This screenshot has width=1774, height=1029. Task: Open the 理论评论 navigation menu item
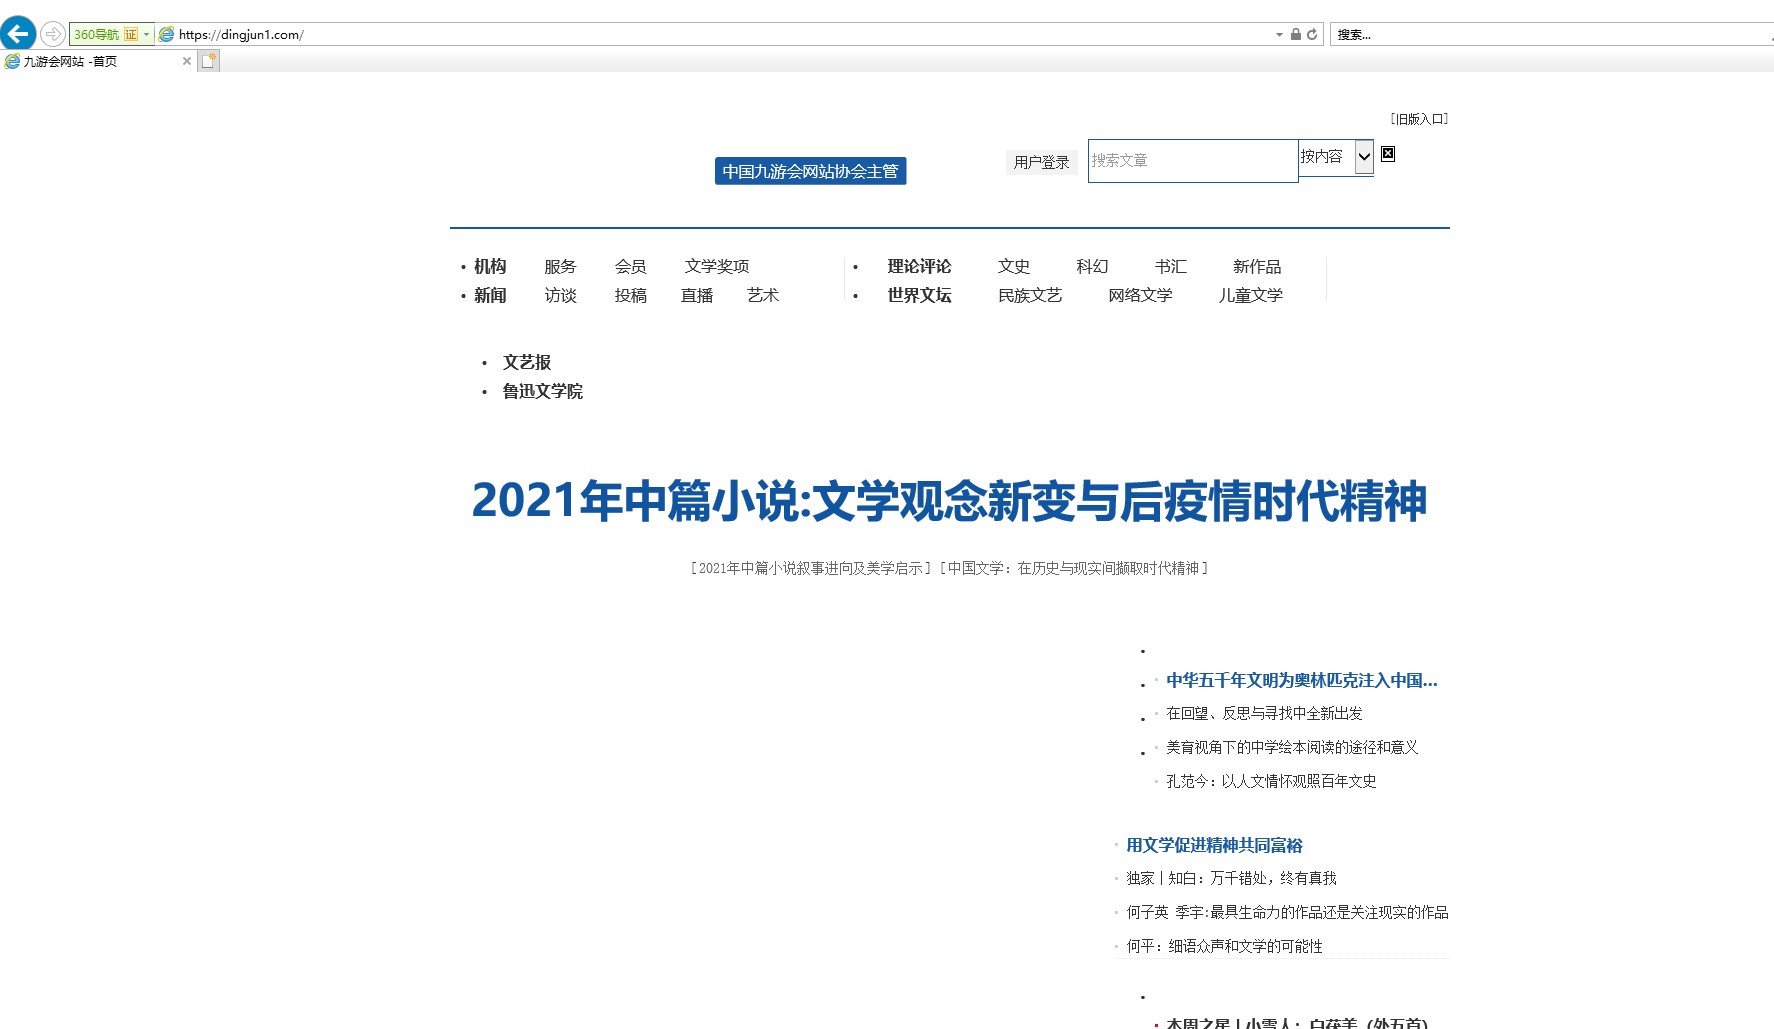[919, 267]
